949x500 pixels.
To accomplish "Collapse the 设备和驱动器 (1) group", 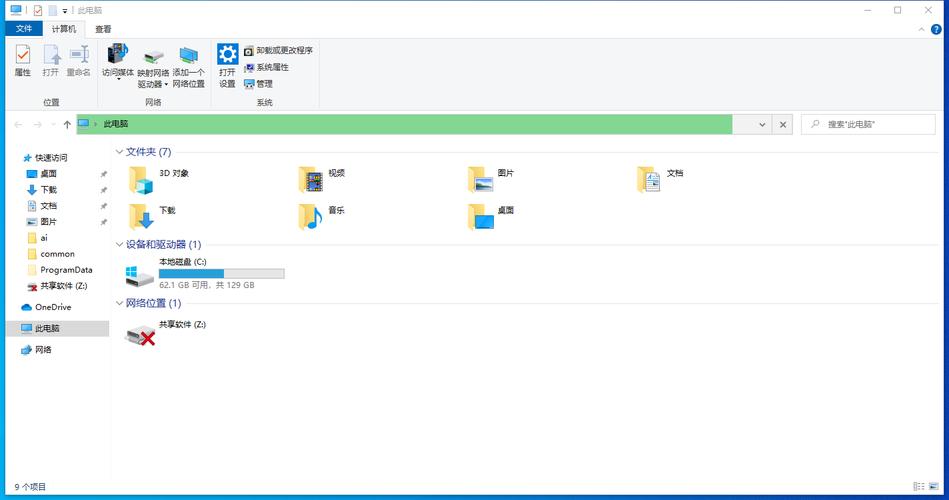I will point(119,245).
